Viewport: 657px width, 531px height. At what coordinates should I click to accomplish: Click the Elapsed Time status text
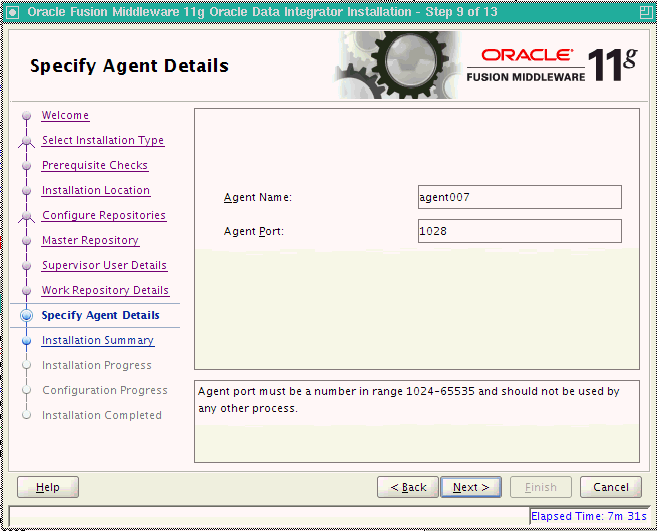pyautogui.click(x=589, y=516)
